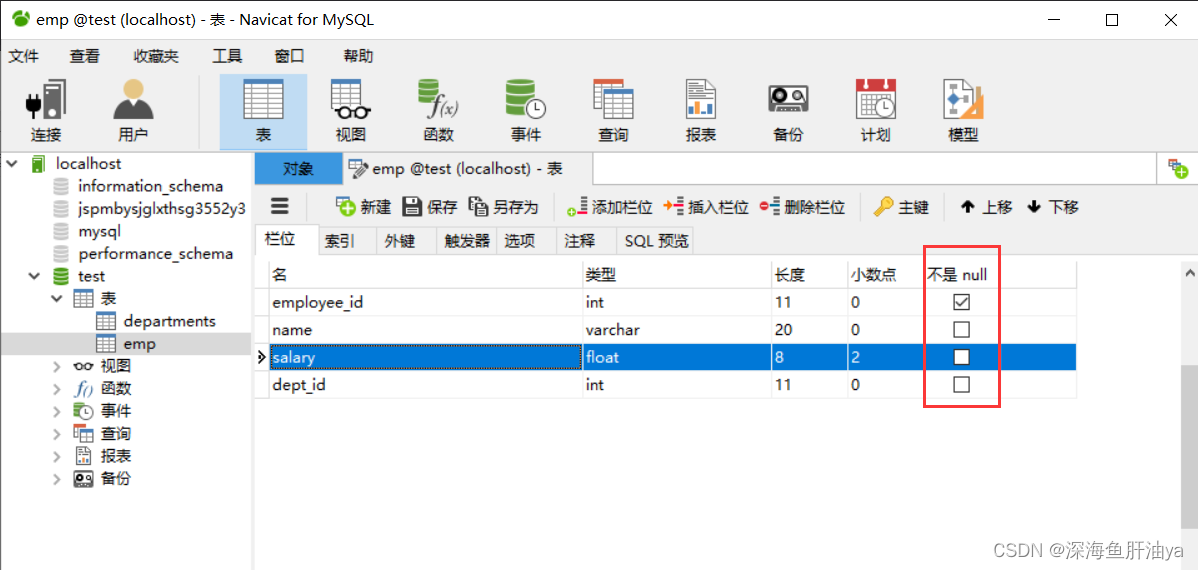Open the Report (报表) toolbar icon
This screenshot has width=1198, height=570.
pos(701,111)
